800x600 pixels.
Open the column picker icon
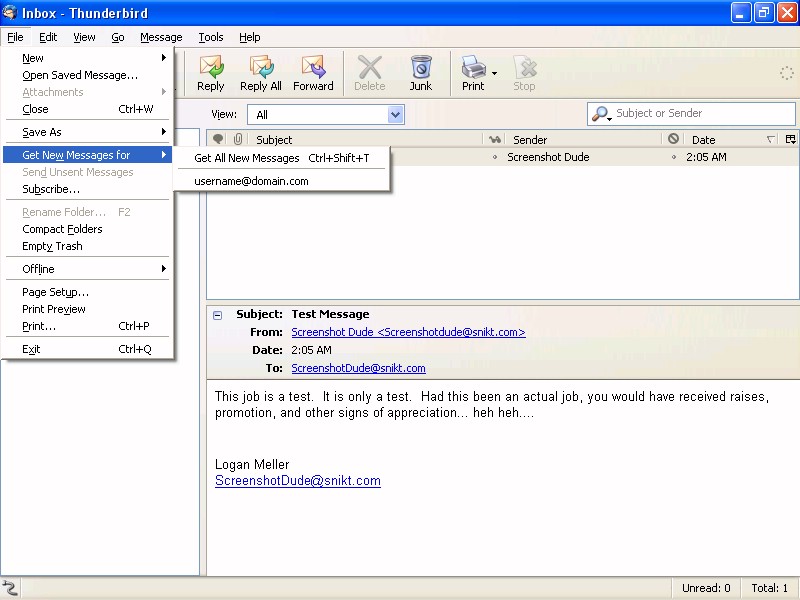tap(791, 139)
